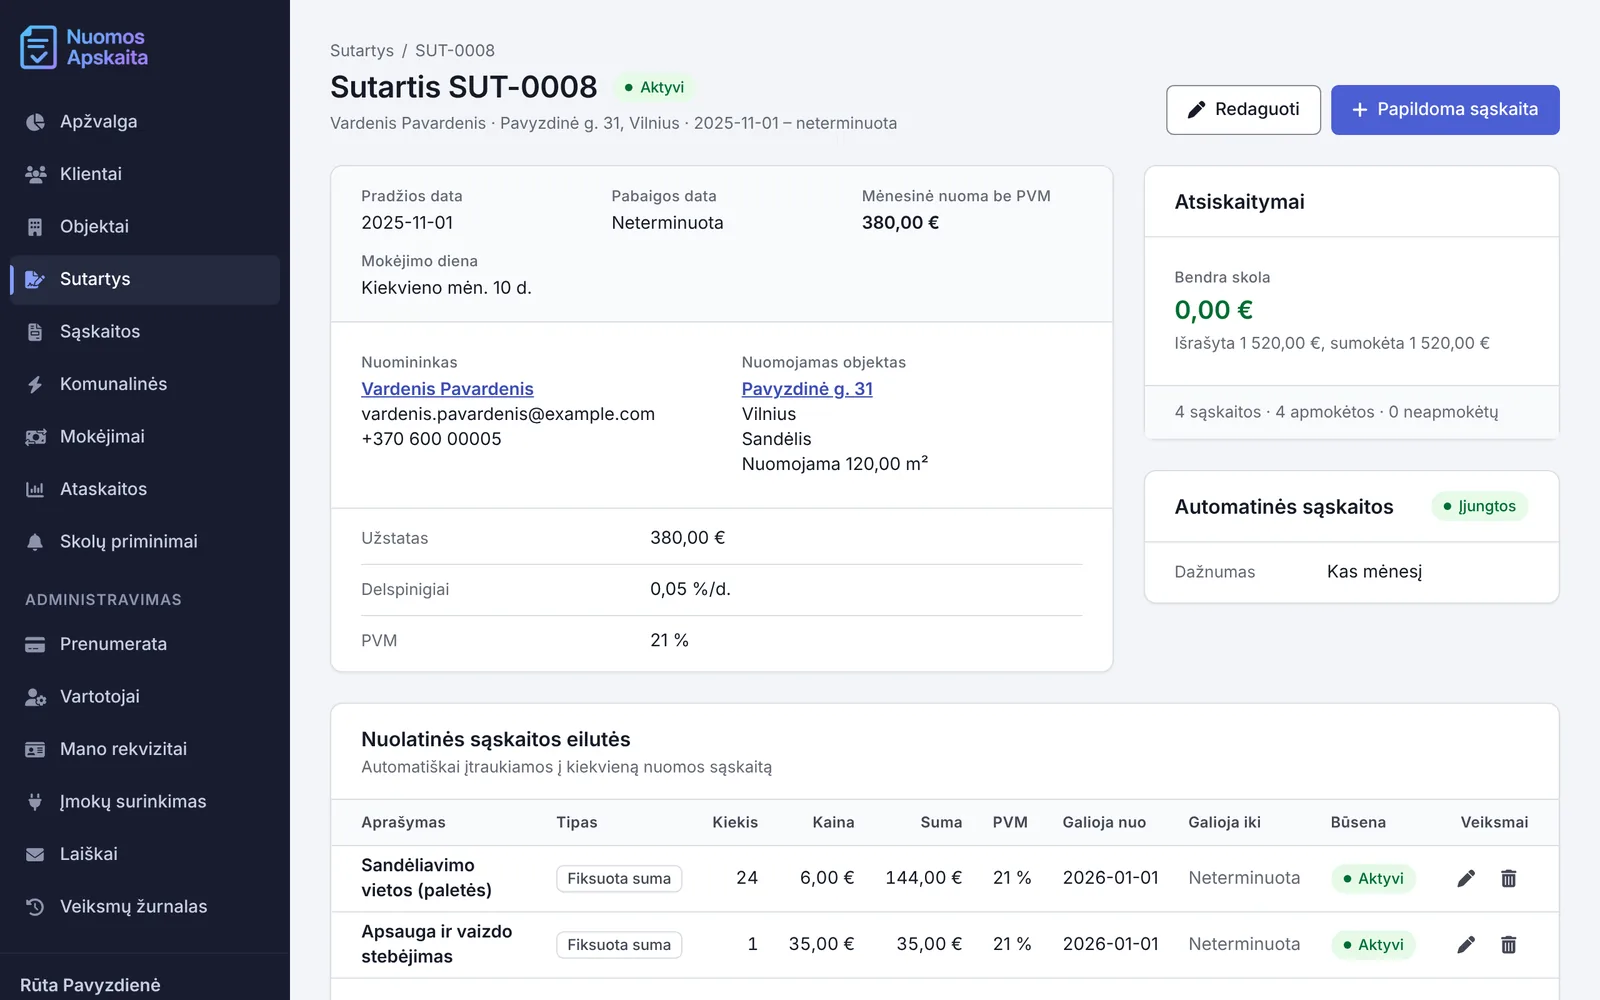Click the Įjungtos automatic invoices badge

coord(1479,506)
